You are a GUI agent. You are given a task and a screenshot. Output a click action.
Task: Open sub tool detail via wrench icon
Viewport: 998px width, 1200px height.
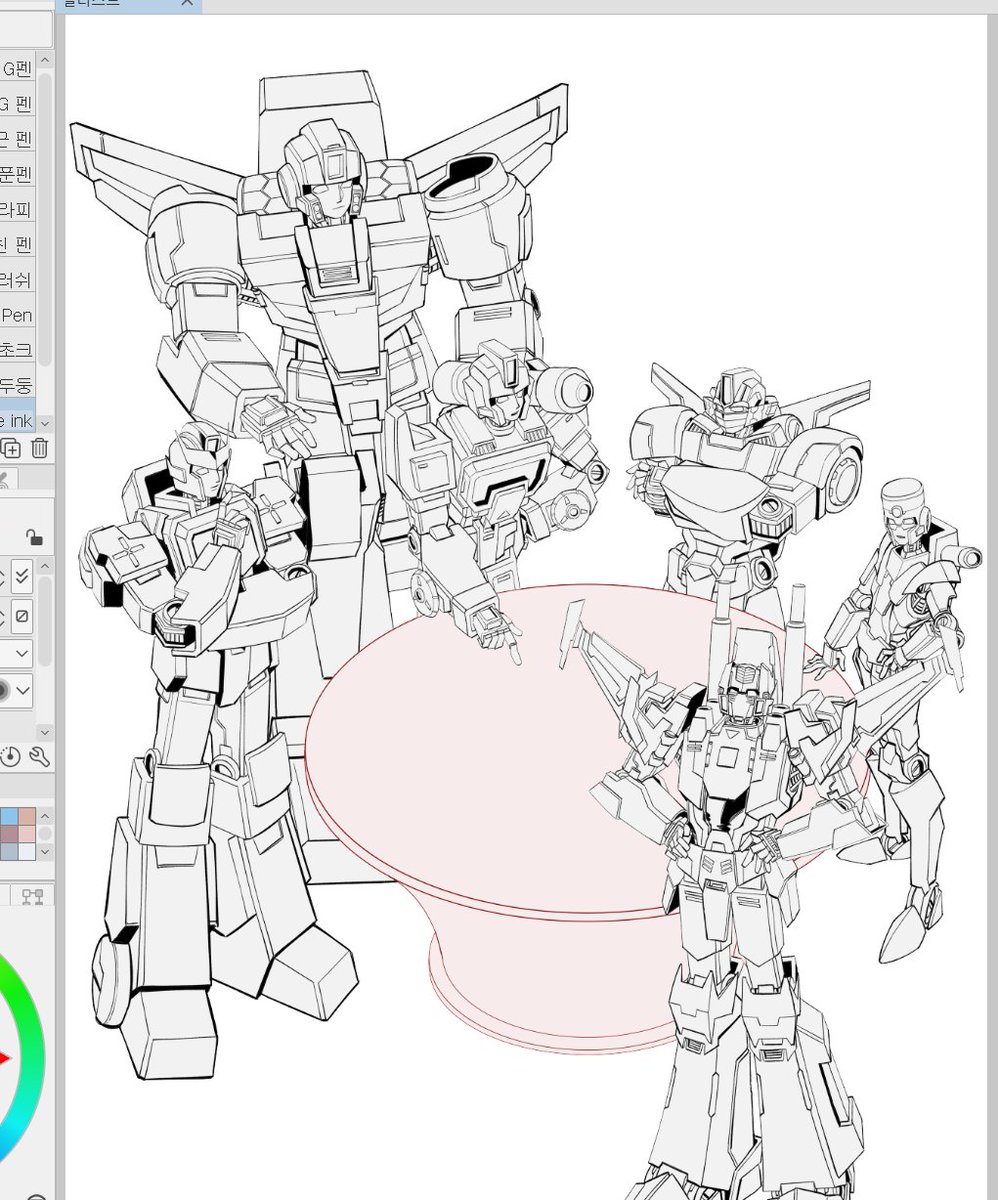[x=40, y=756]
